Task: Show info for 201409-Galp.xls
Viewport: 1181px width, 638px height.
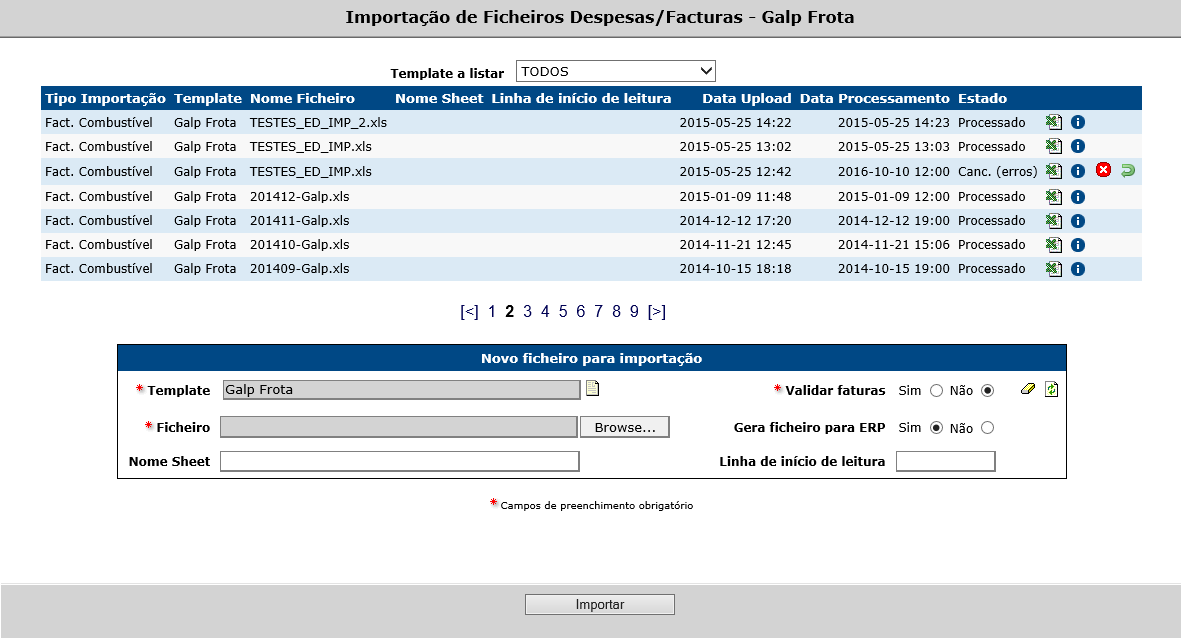Action: click(x=1078, y=269)
